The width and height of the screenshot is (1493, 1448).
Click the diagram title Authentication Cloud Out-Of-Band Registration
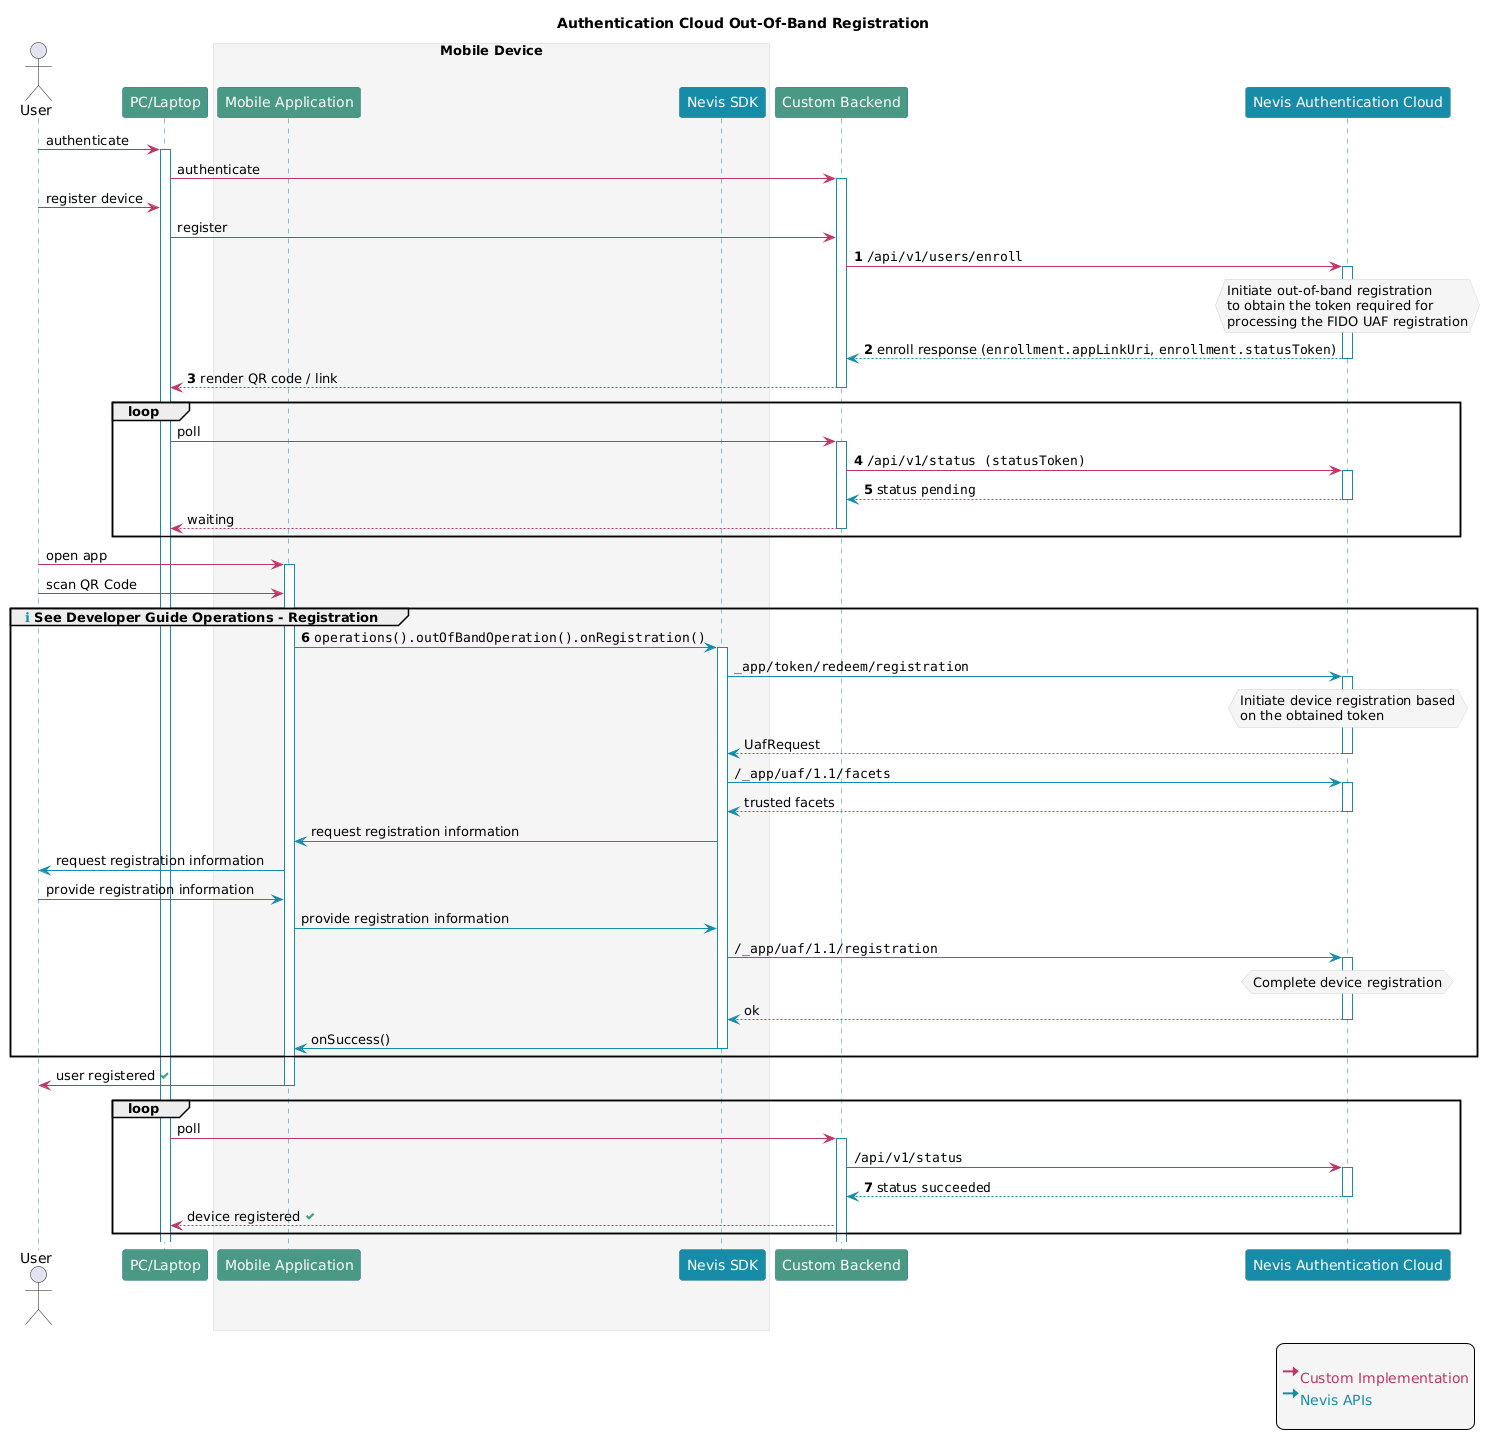[742, 23]
